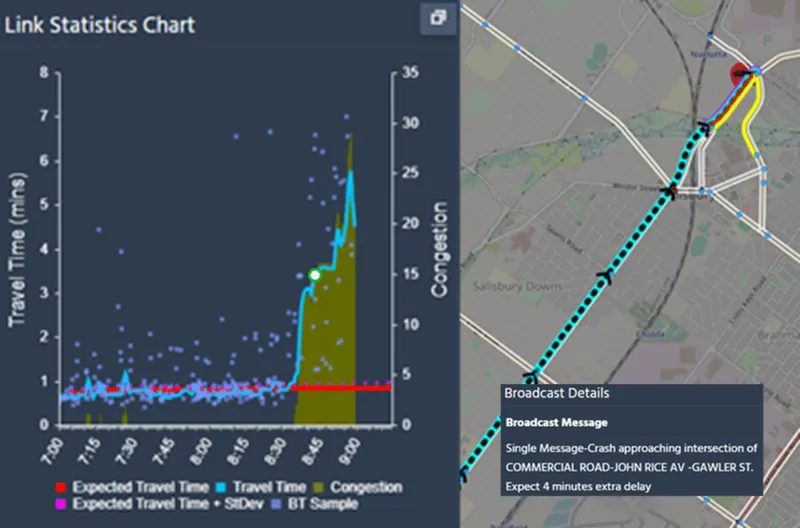Click the Travel Time (mins) axis title

(x=17, y=249)
